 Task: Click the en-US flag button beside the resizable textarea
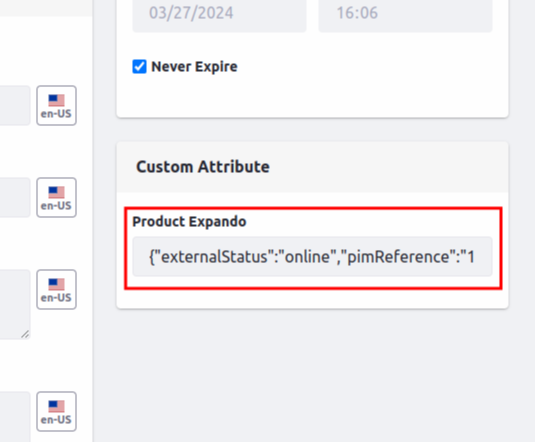click(56, 289)
